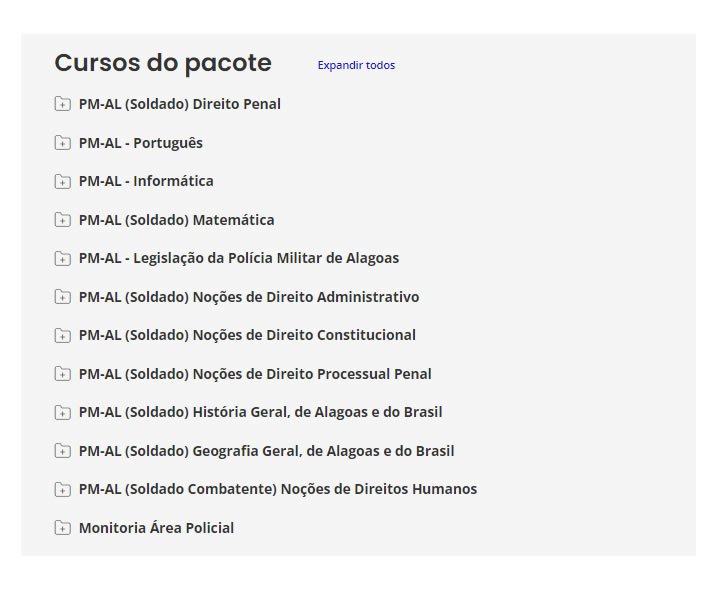
Task: Click folder icon beside Noções de Direitos Humanos
Action: click(62, 489)
